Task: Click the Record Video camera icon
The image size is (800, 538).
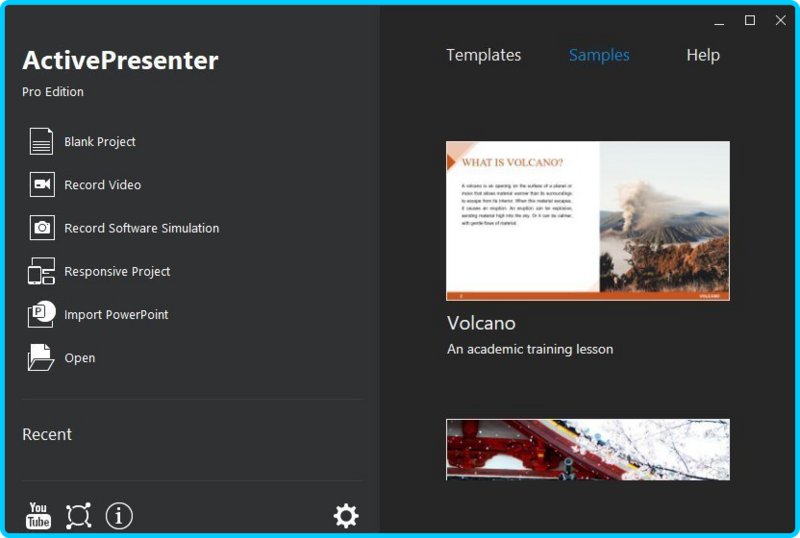Action: tap(42, 184)
